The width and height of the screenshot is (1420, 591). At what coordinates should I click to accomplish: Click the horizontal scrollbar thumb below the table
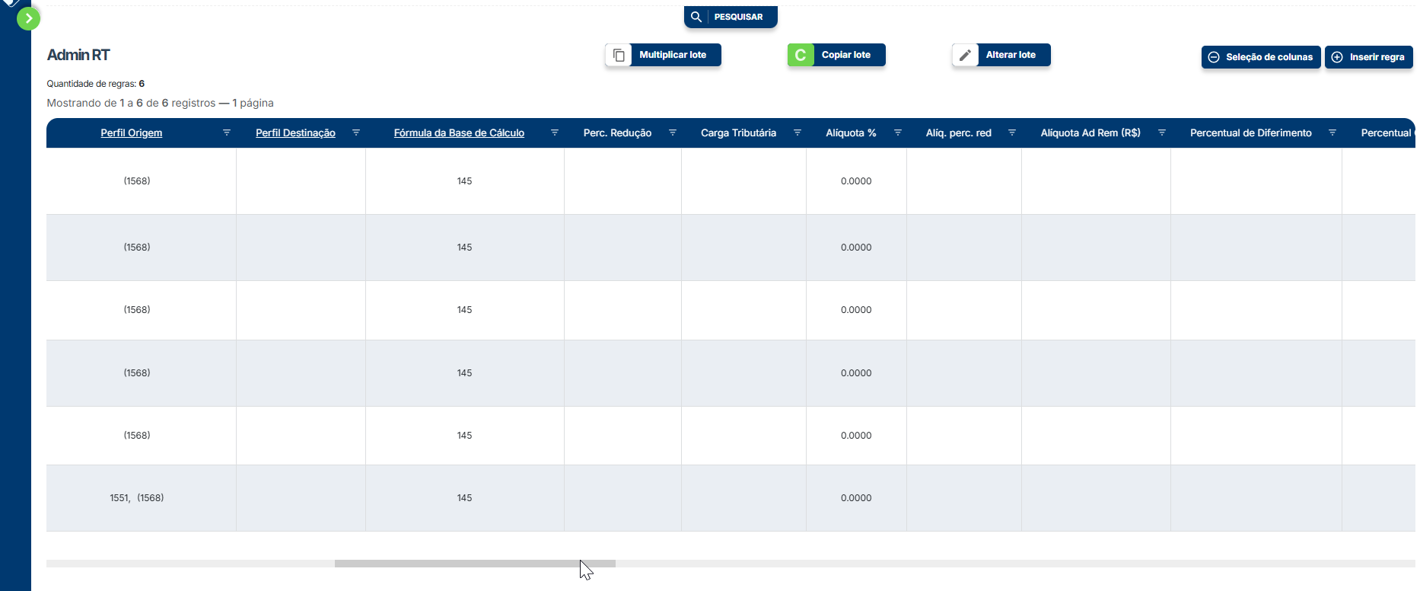475,564
